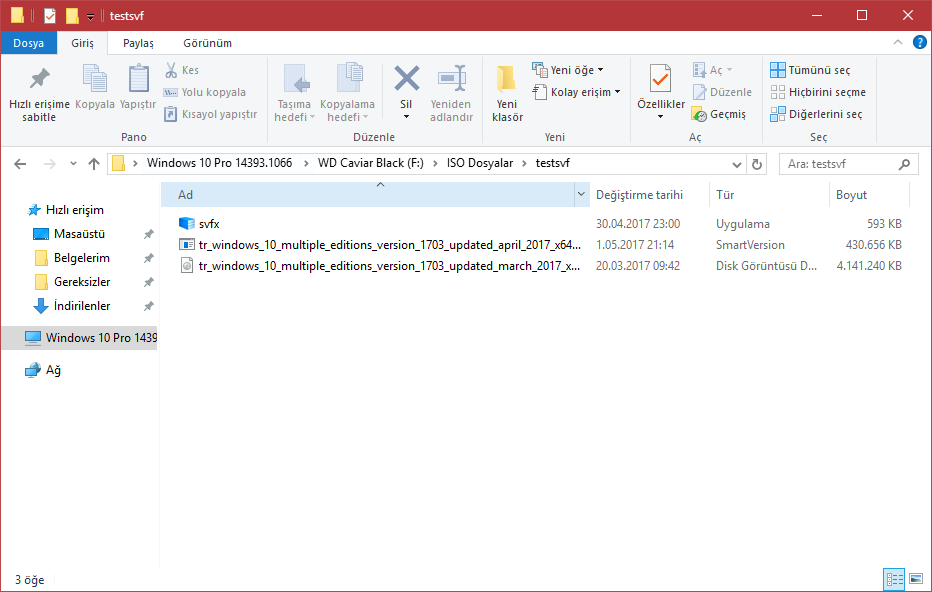Image resolution: width=932 pixels, height=592 pixels.
Task: Open Belgelerim in sidebar
Action: tap(81, 258)
